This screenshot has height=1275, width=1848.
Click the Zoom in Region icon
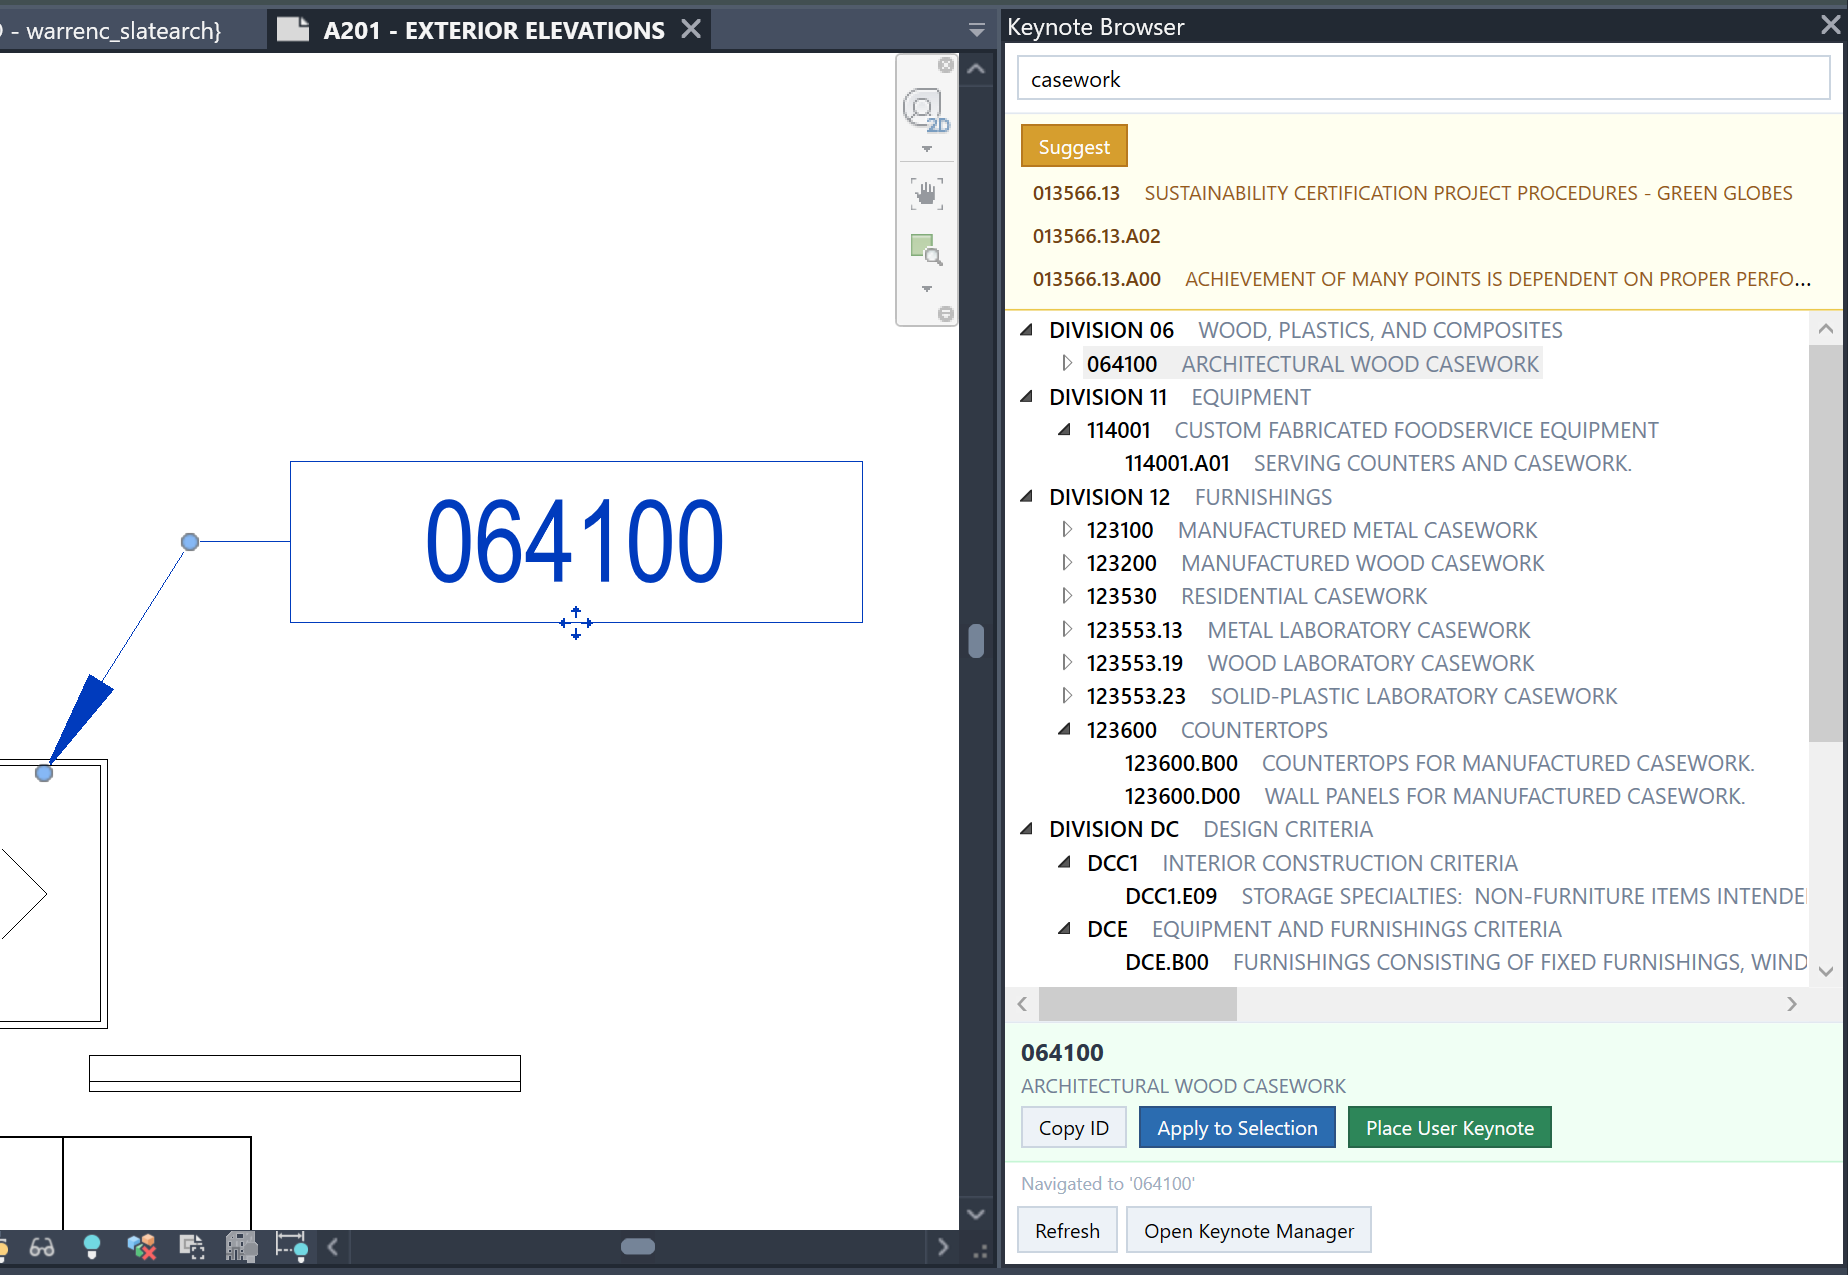926,249
